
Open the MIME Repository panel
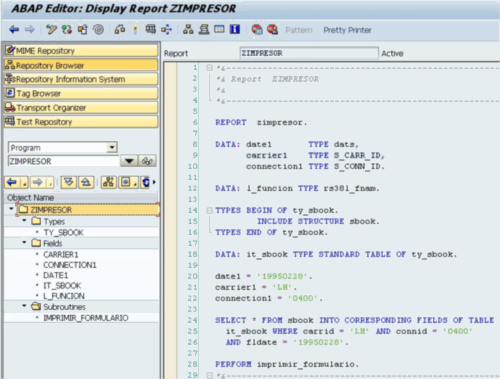coord(81,51)
